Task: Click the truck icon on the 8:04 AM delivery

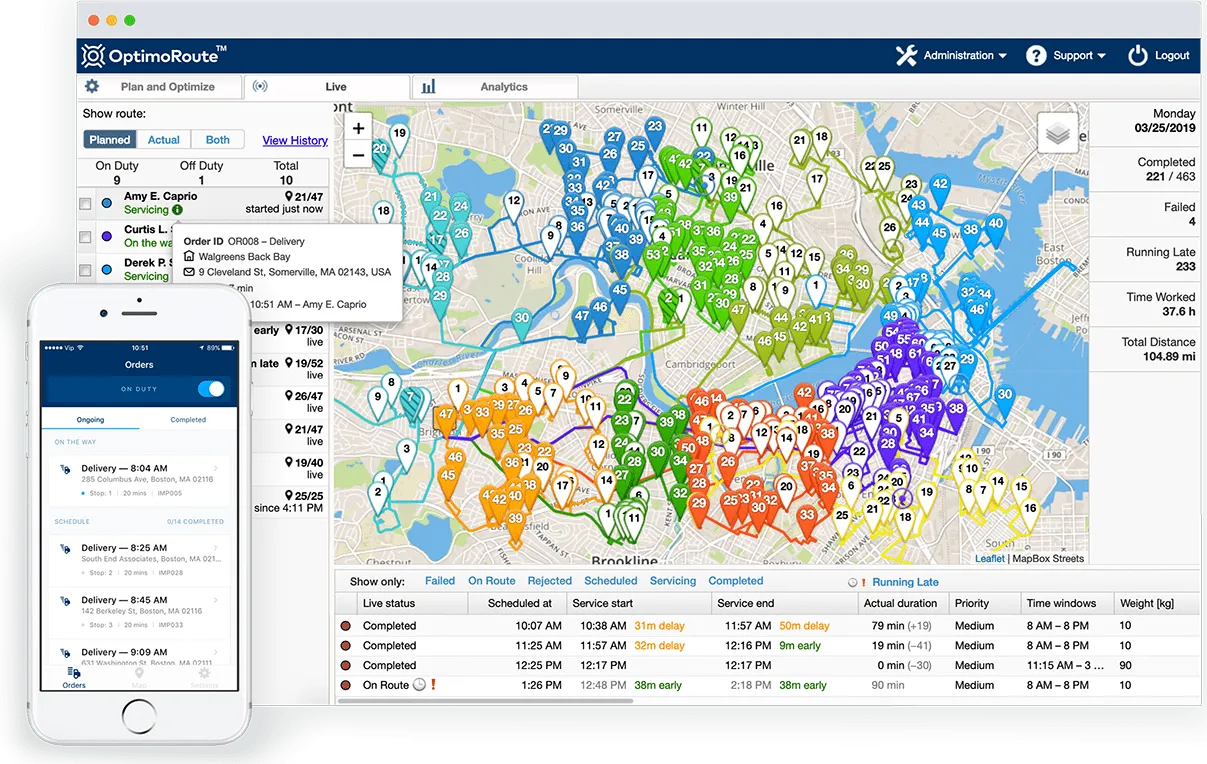Action: point(66,469)
